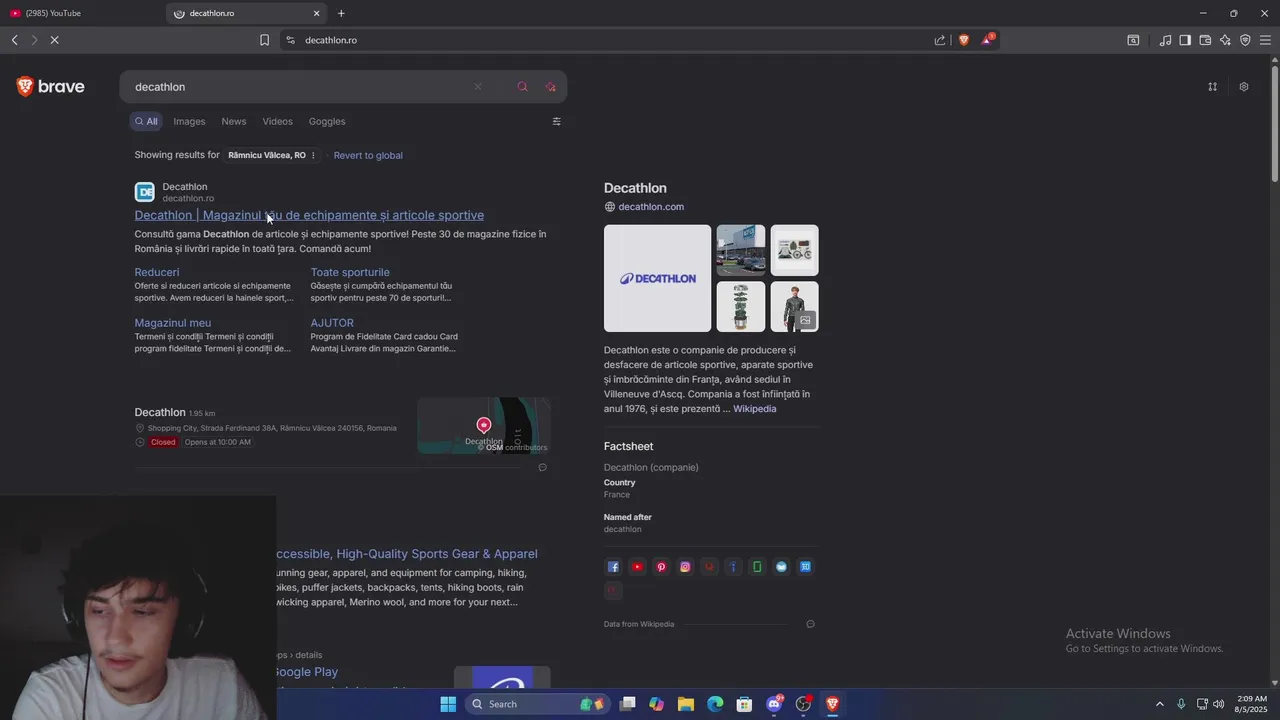This screenshot has width=1280, height=720.
Task: Click the feedback bubble under the map result
Action: point(543,467)
